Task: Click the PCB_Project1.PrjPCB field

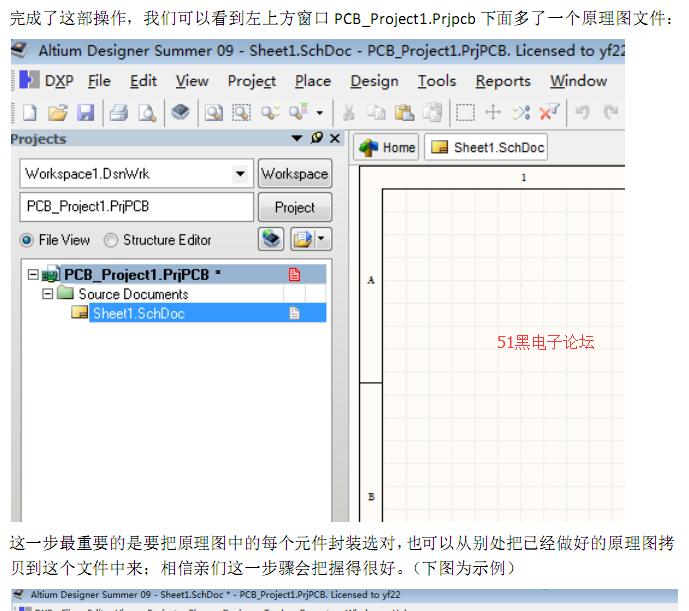Action: click(137, 207)
